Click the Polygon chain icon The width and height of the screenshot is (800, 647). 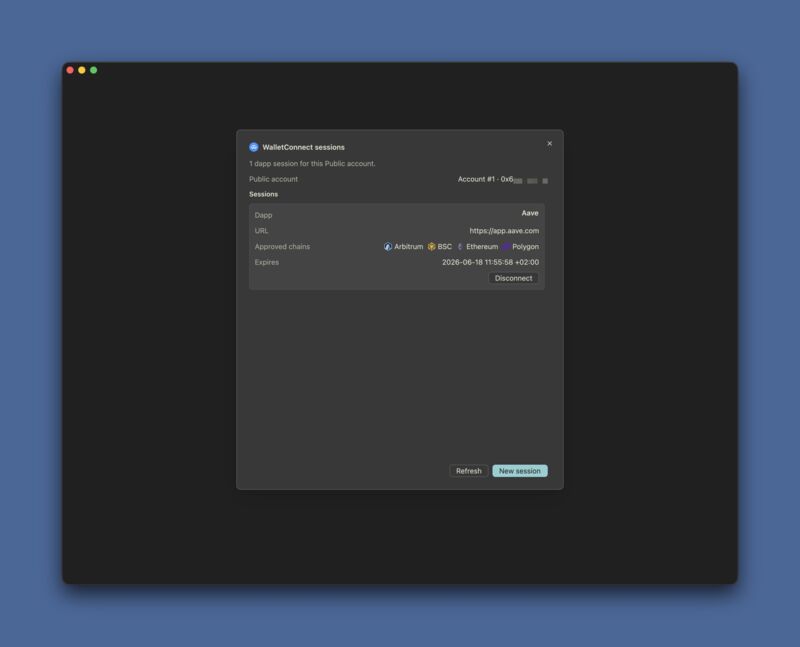point(506,246)
